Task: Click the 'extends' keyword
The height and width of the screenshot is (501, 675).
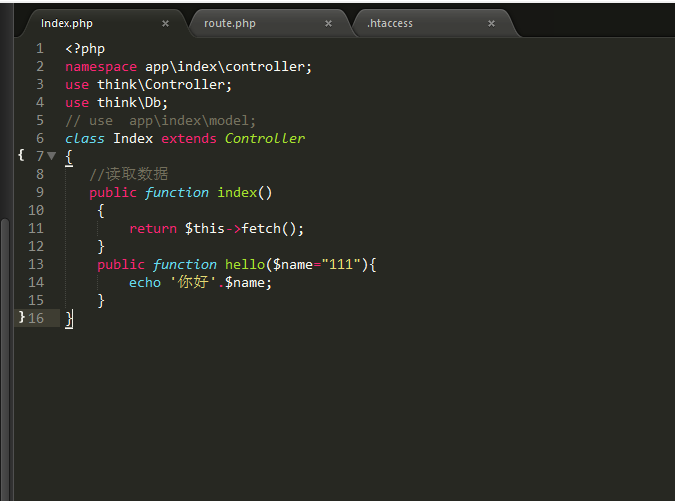Action: tap(189, 139)
